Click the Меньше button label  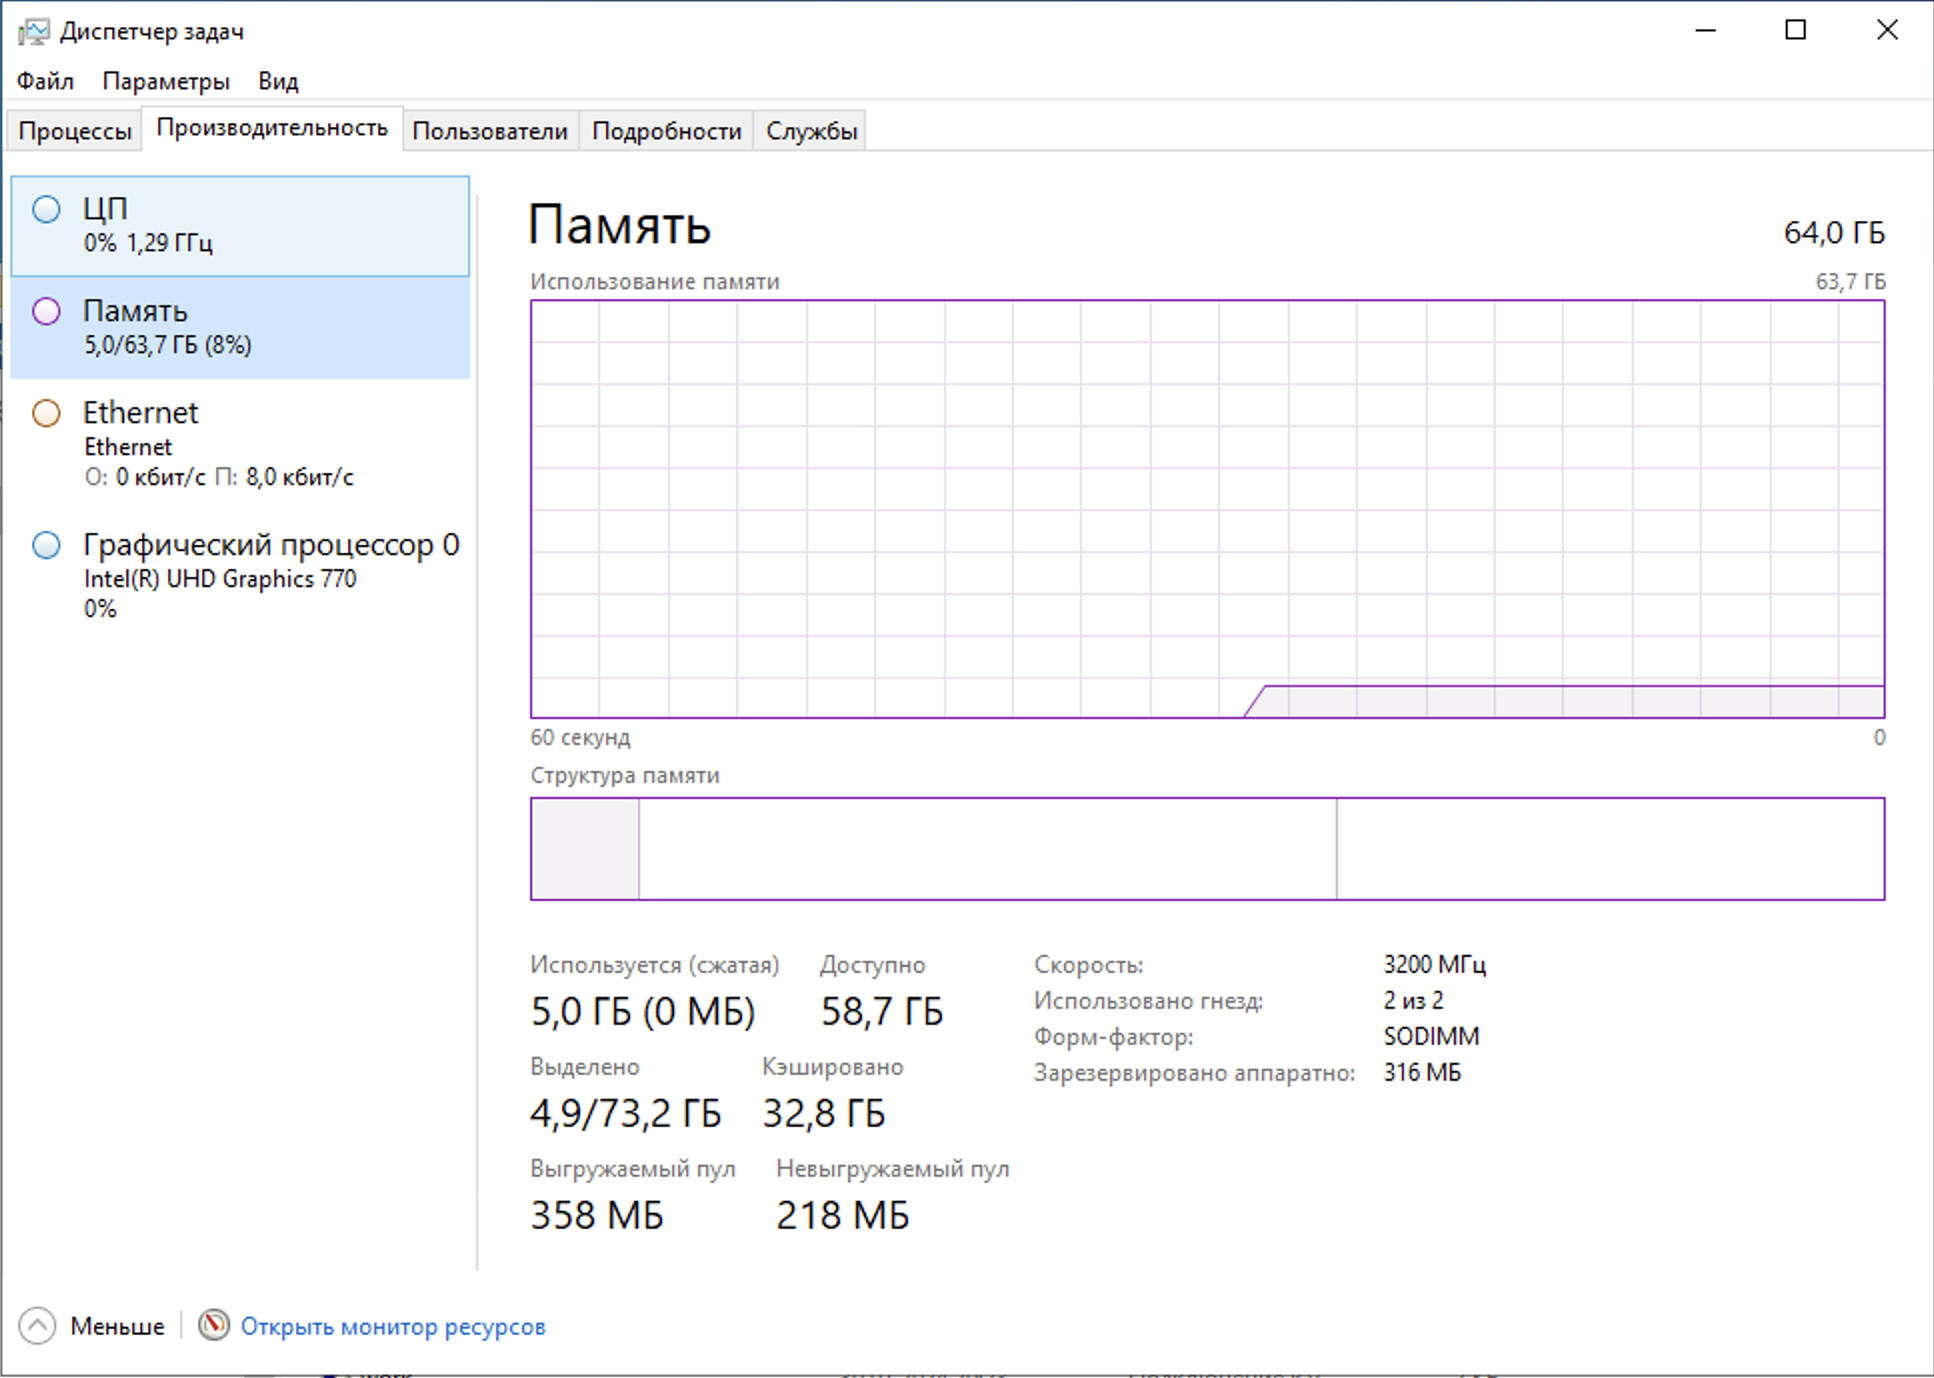pyautogui.click(x=117, y=1326)
